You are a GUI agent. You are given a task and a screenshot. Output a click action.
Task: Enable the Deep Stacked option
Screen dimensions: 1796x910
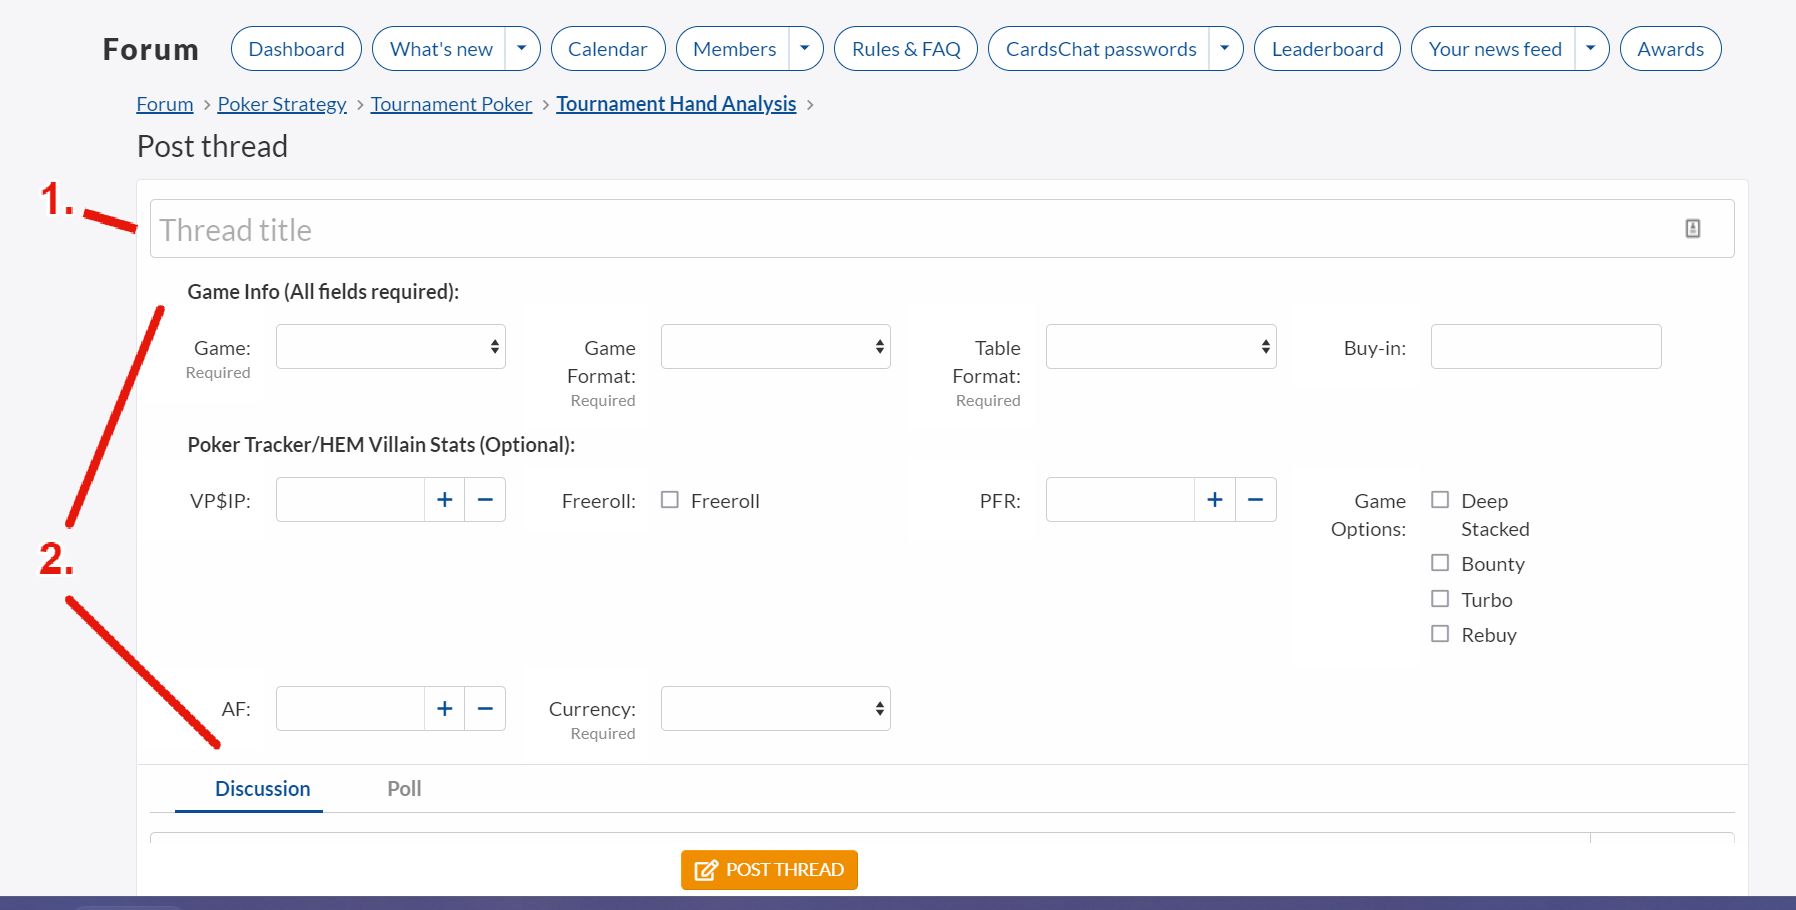1440,500
